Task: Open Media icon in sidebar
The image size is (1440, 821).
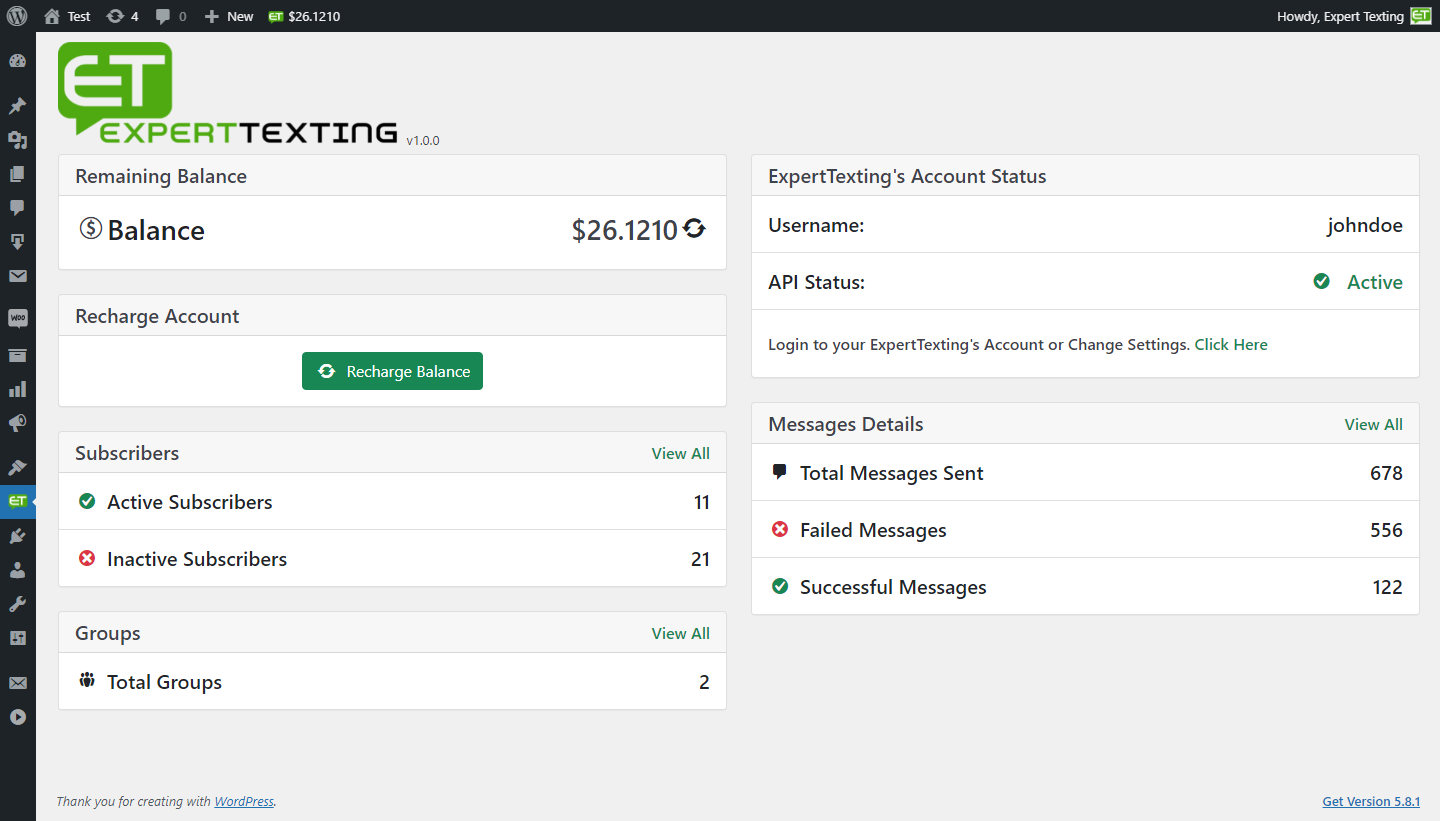Action: (x=17, y=140)
